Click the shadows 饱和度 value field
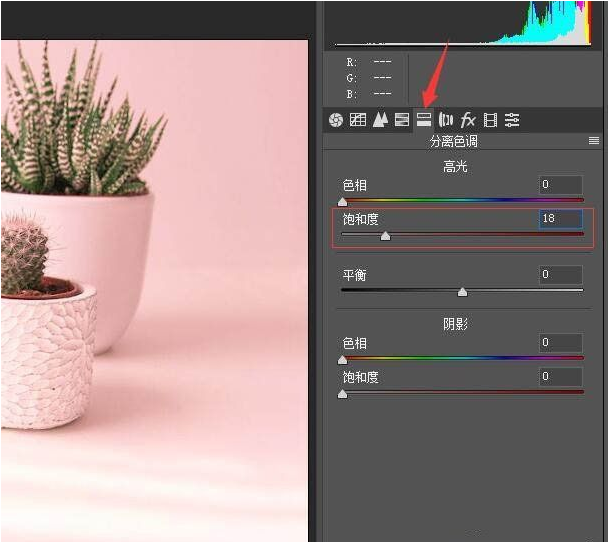Viewport: 608px width, 542px height. [560, 377]
